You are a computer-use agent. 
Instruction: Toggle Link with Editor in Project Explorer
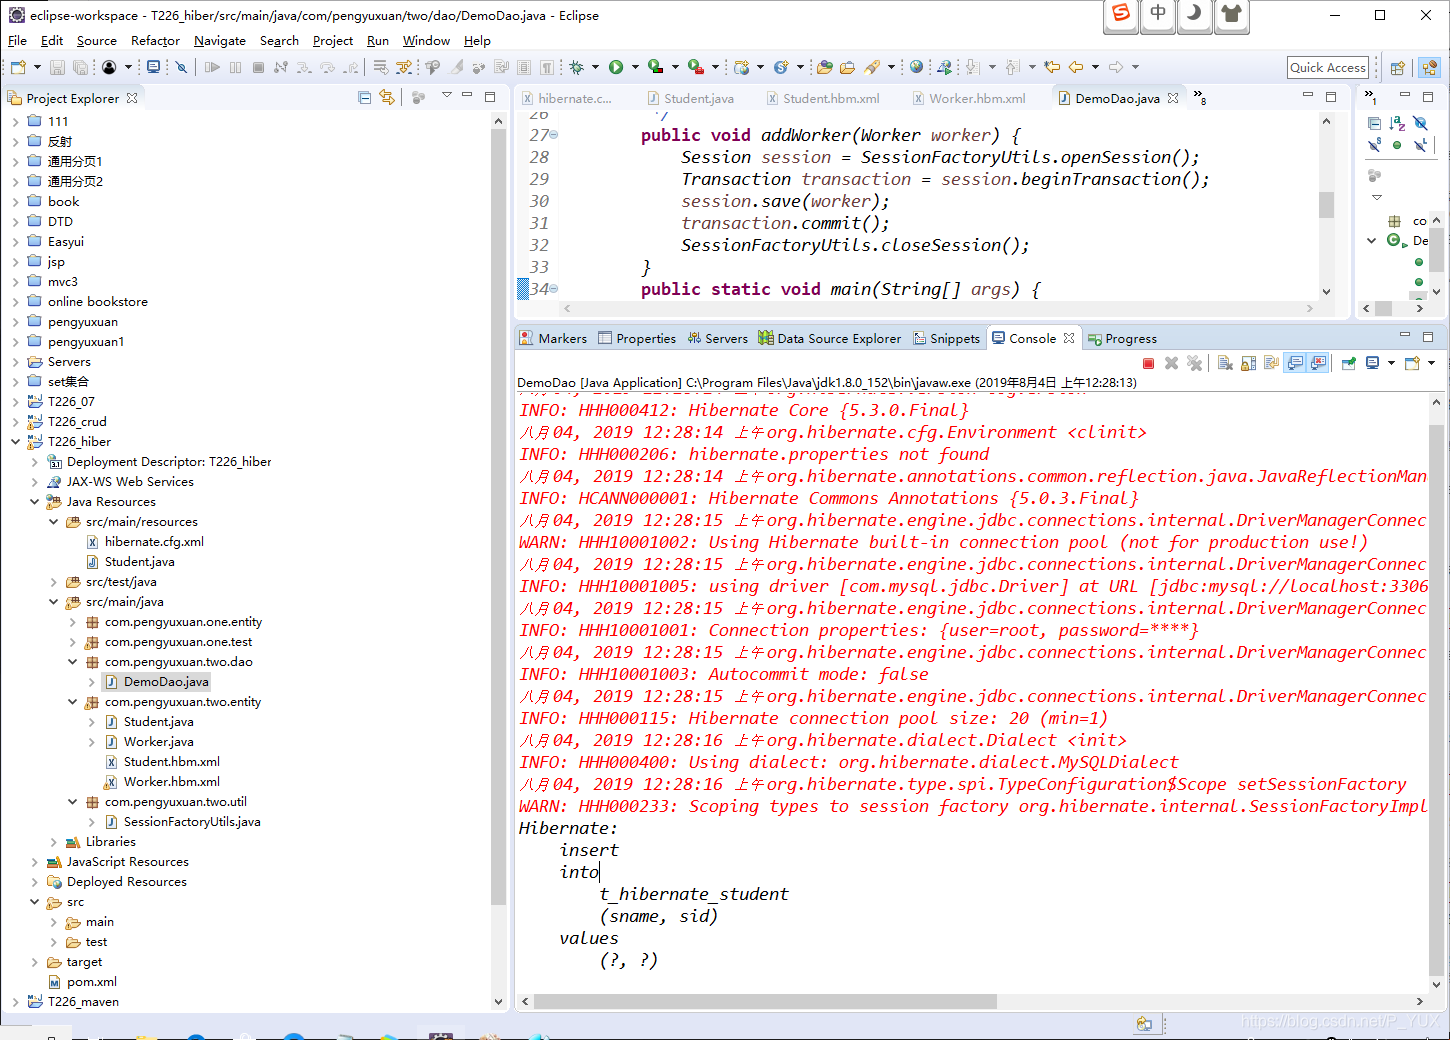[387, 97]
